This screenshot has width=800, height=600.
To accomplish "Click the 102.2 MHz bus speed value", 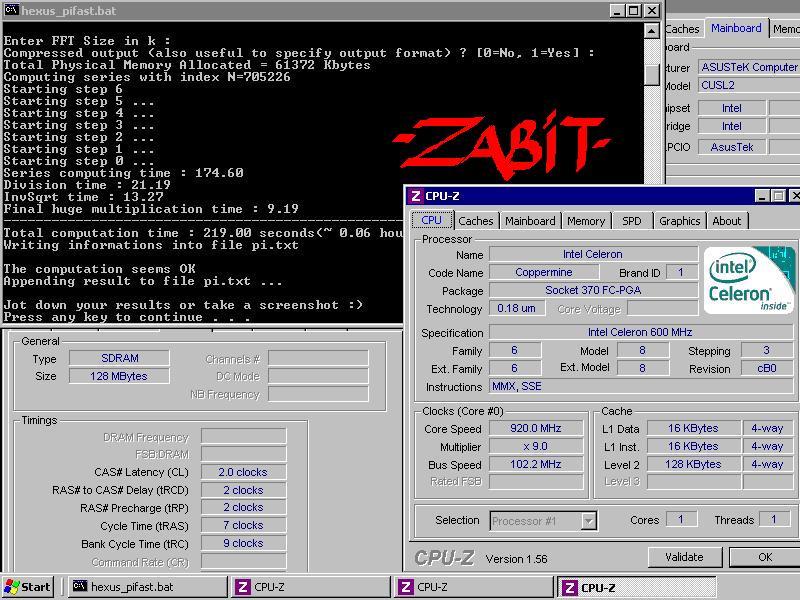I will click(536, 464).
